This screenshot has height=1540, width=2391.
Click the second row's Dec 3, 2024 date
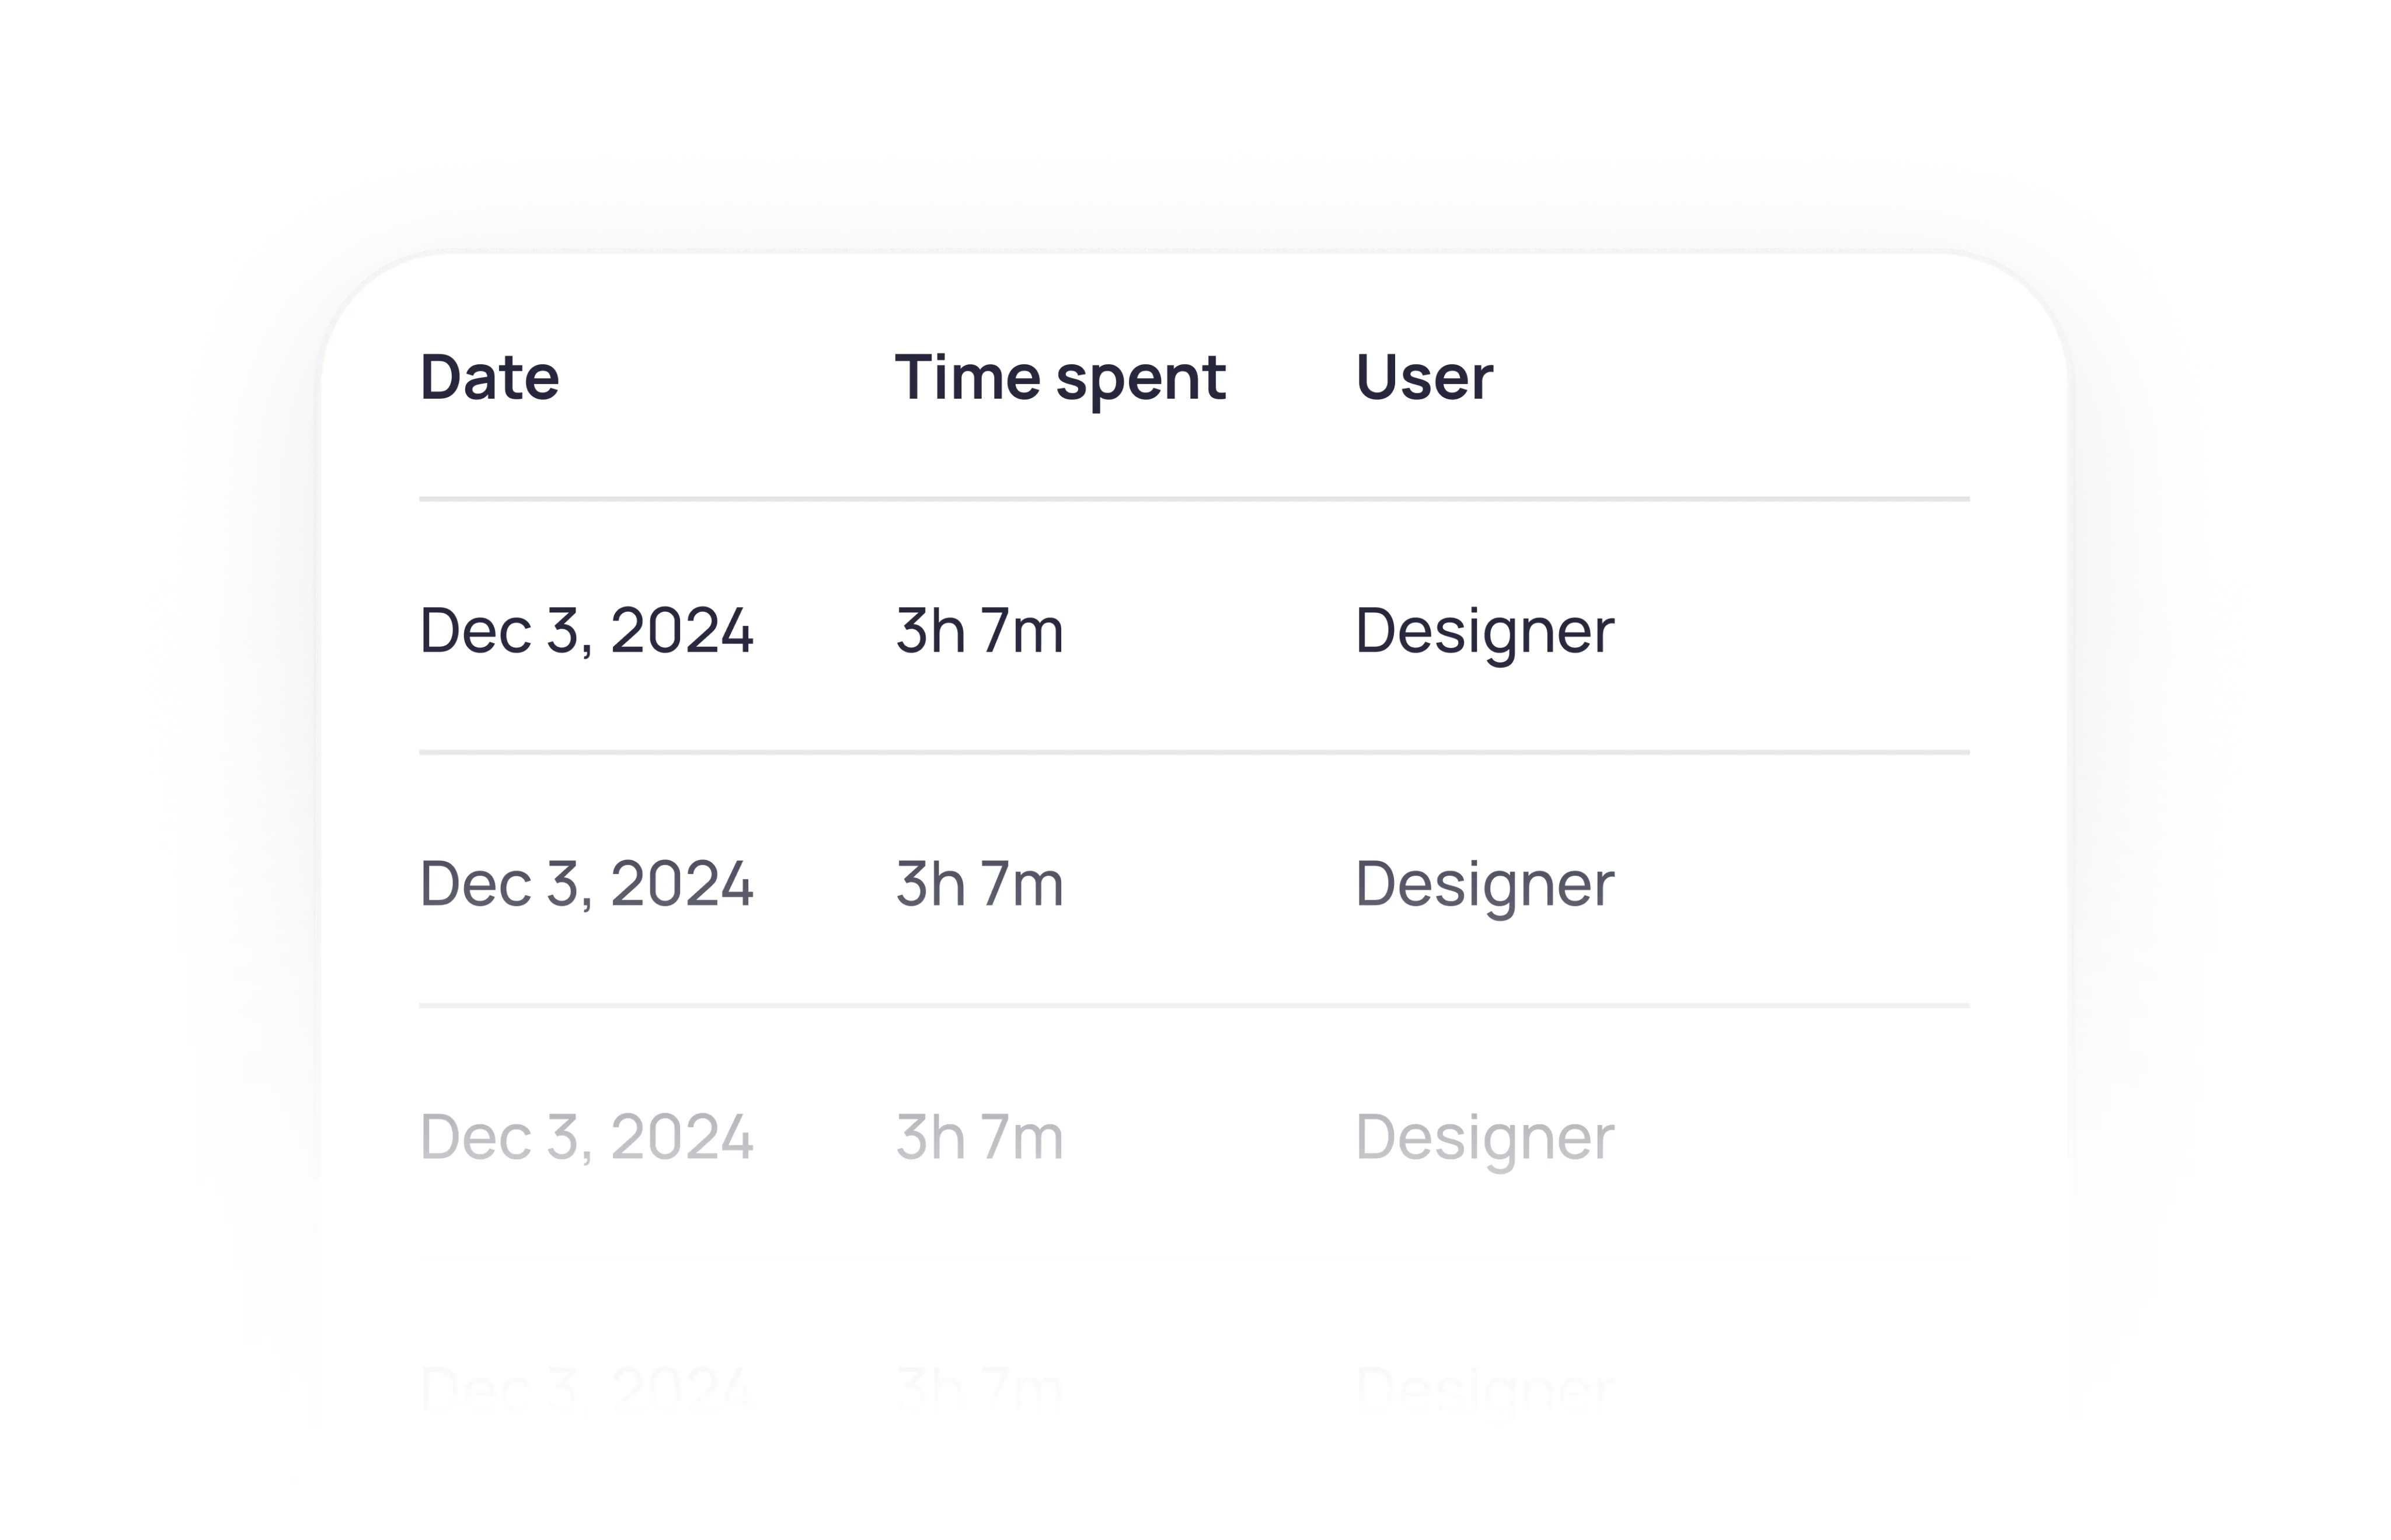tap(586, 883)
